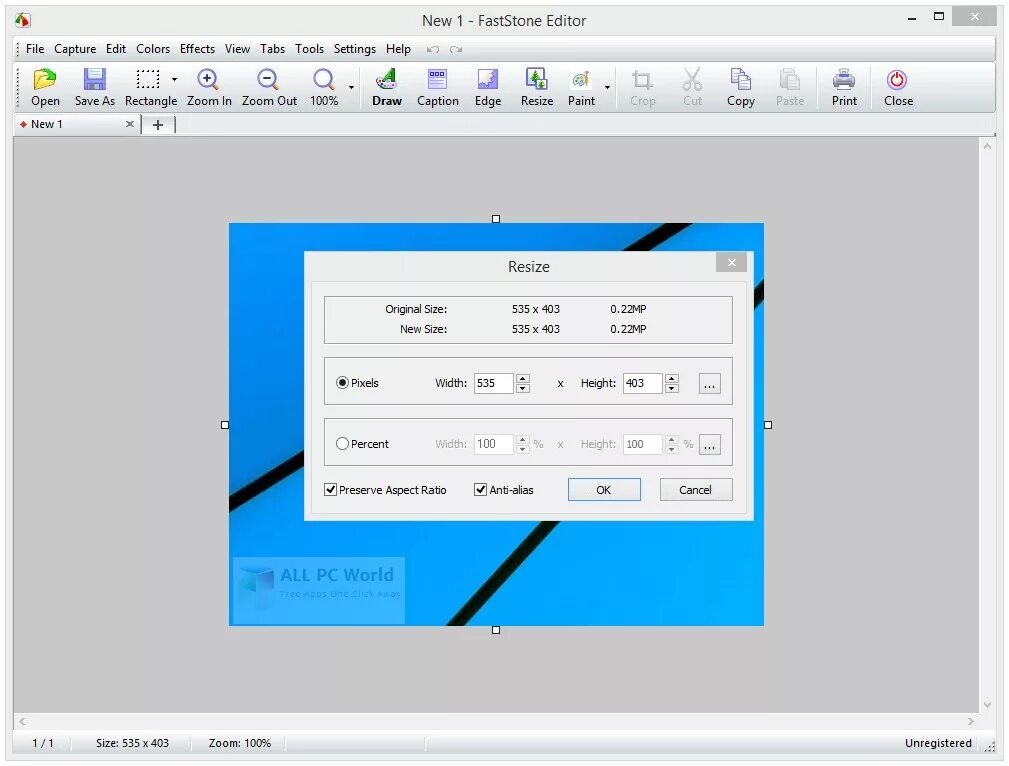This screenshot has width=1009, height=766.
Task: Open the Tabs menu
Action: [272, 49]
